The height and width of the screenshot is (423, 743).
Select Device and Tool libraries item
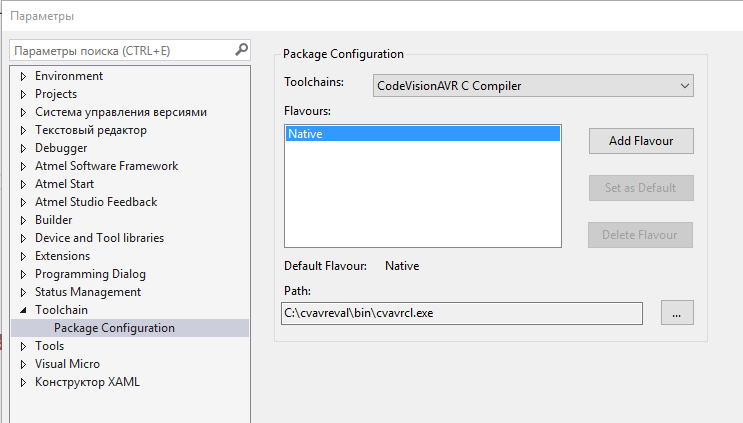click(x=99, y=238)
